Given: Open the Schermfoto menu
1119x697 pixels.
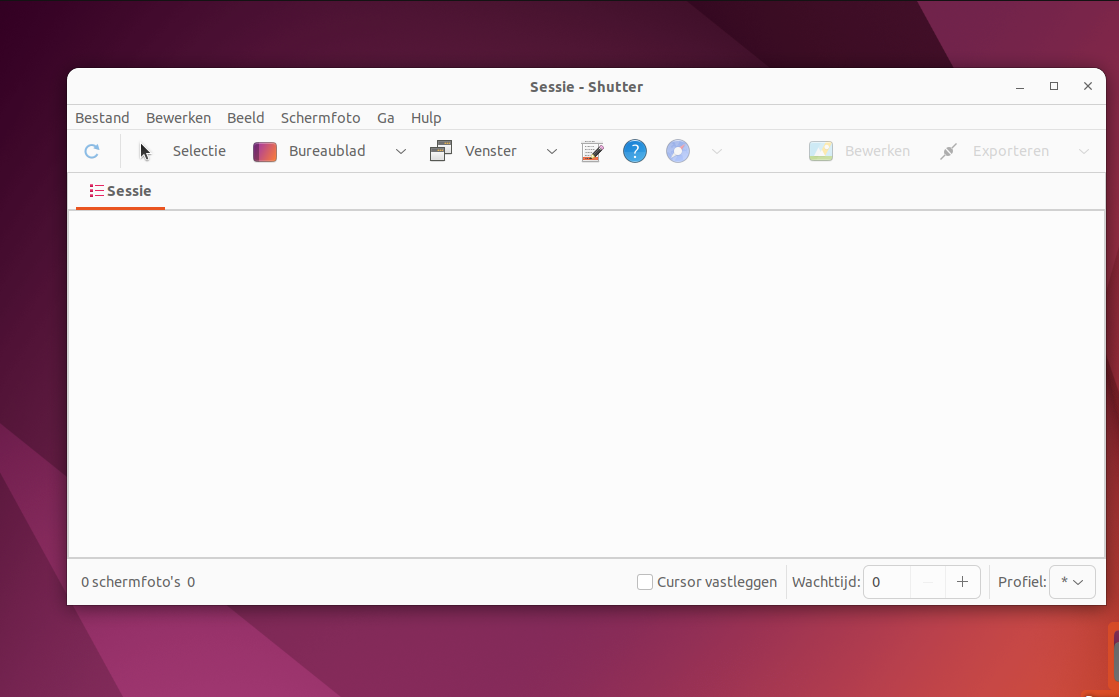Looking at the screenshot, I should pos(320,118).
